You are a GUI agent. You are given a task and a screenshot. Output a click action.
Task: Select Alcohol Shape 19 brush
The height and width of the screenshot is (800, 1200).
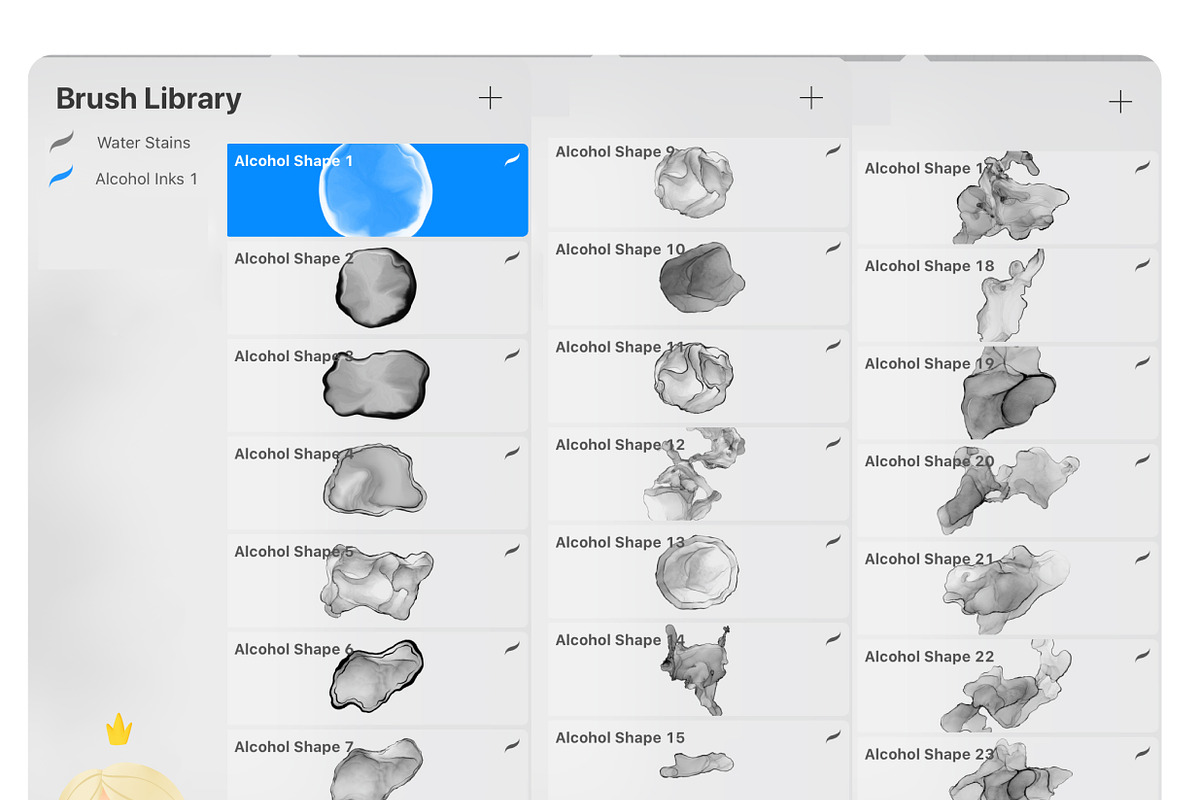coord(1007,393)
